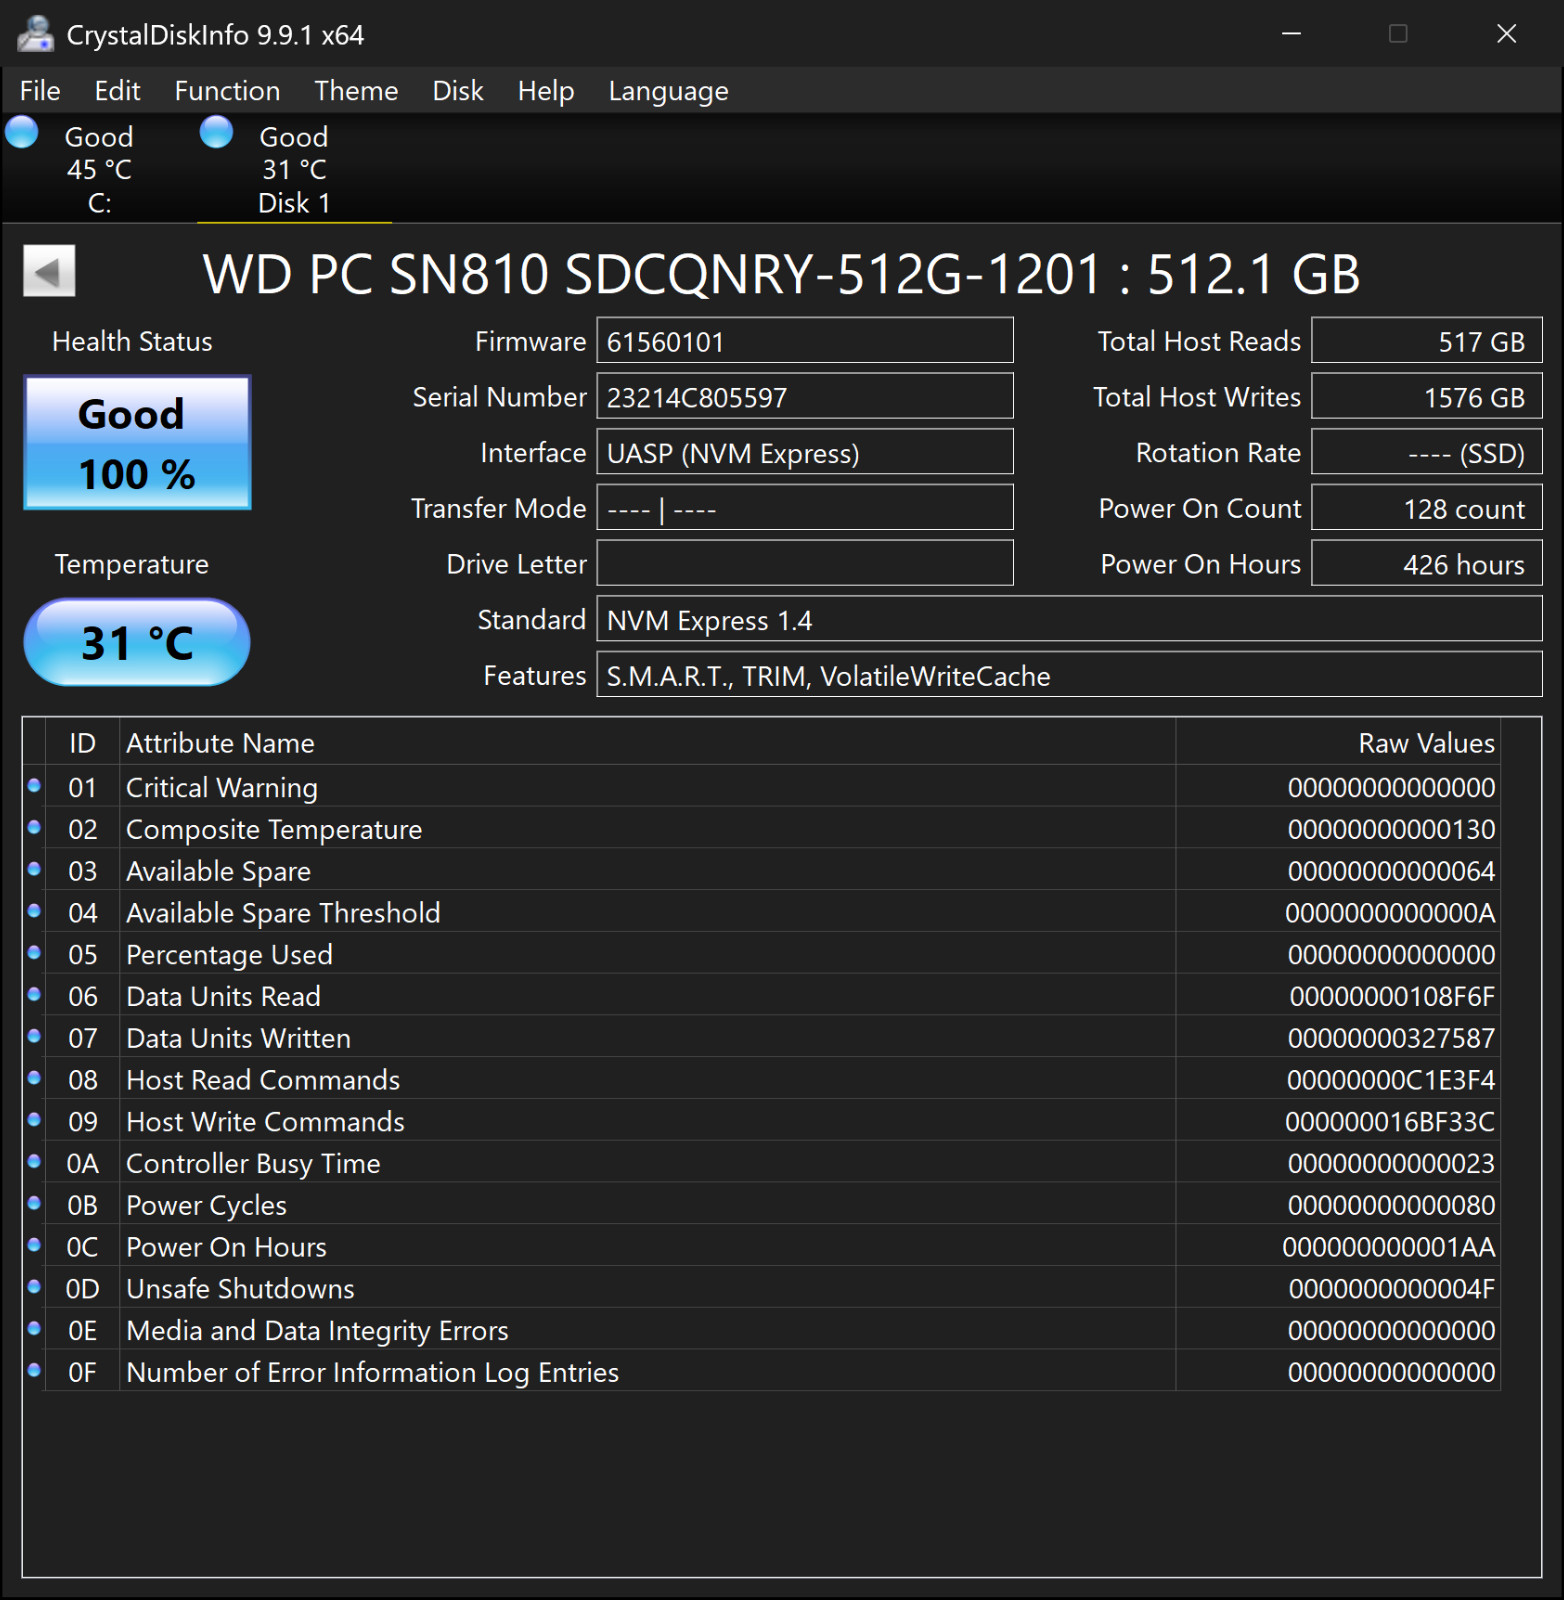Click the Attribute Name column header
The width and height of the screenshot is (1564, 1600).
click(647, 743)
